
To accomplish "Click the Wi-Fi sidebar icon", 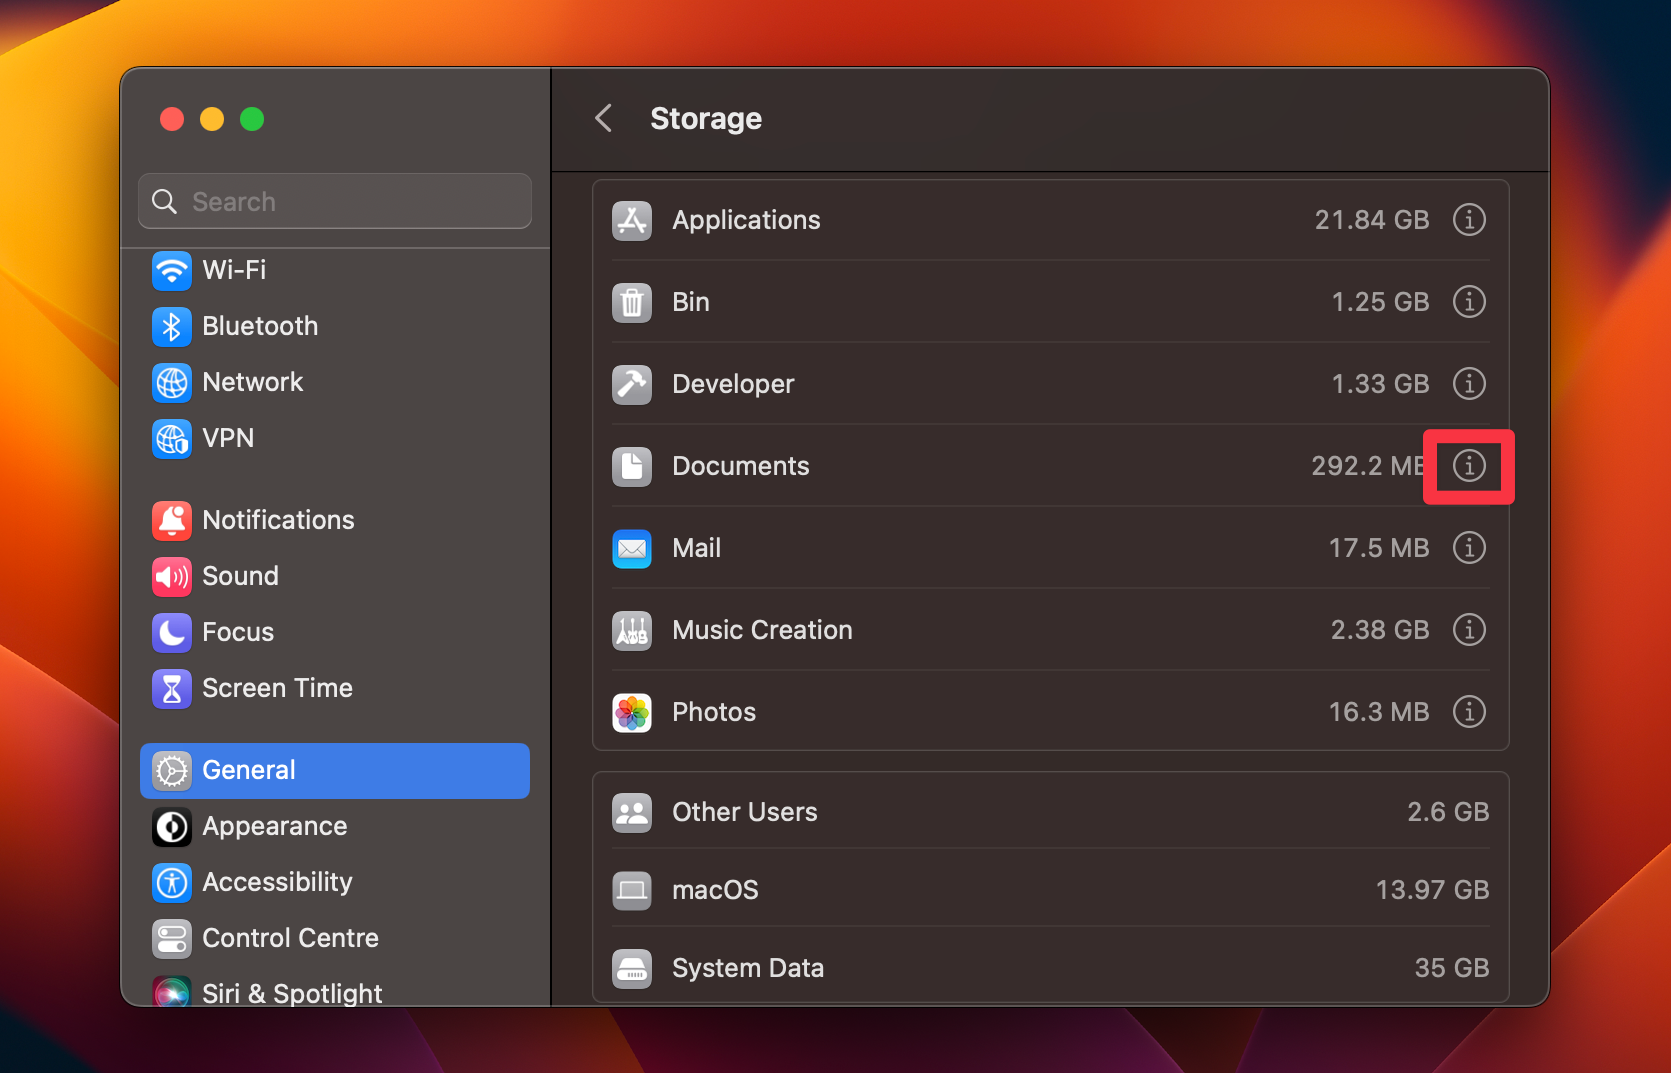I will (171, 270).
